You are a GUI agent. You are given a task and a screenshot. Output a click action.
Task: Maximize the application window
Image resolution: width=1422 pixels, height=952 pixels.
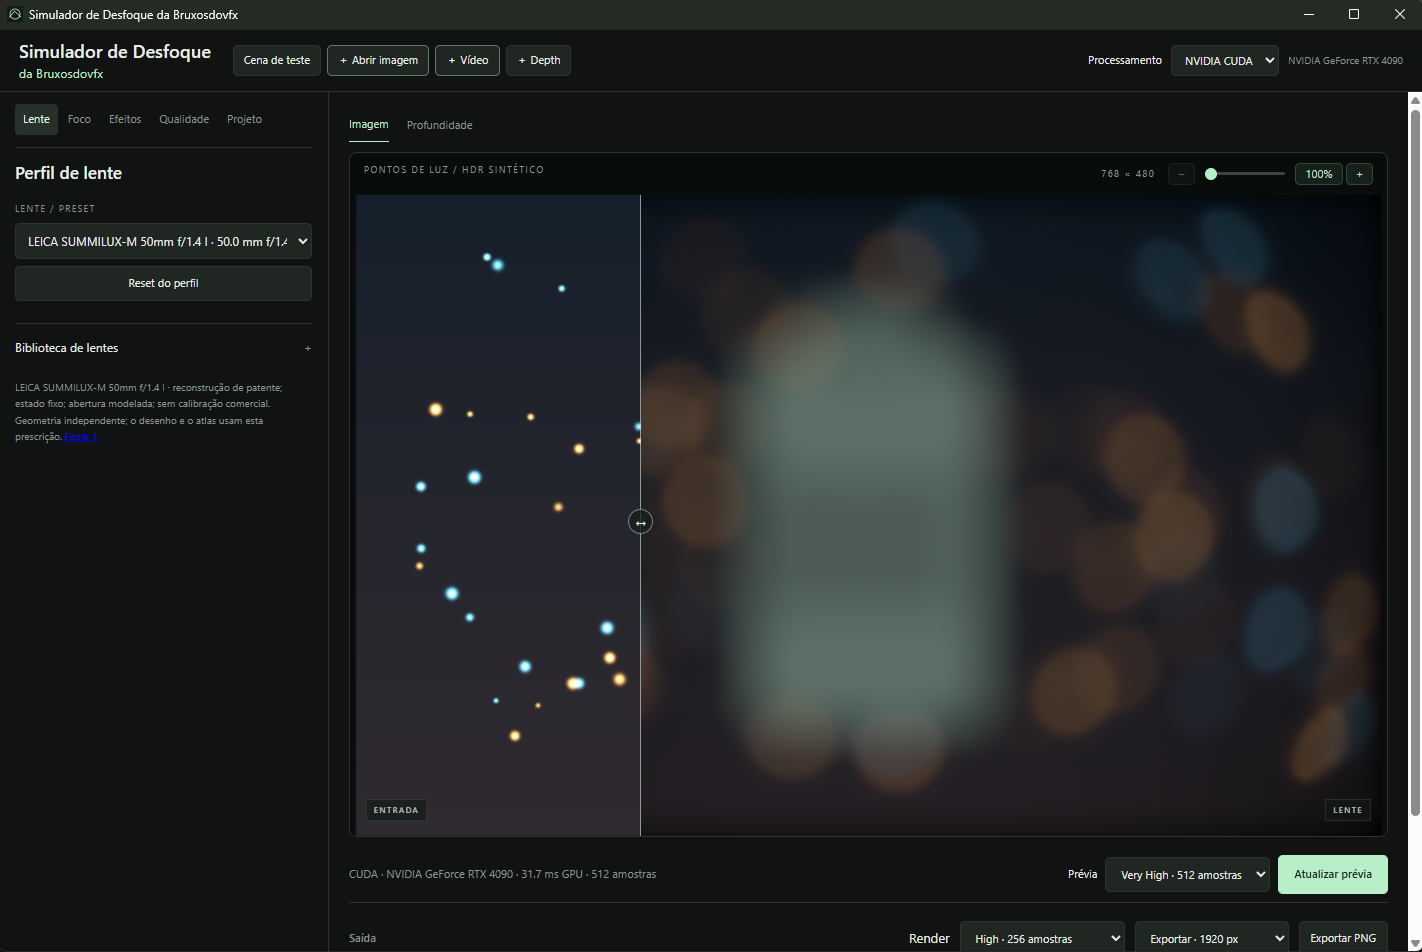(x=1354, y=14)
